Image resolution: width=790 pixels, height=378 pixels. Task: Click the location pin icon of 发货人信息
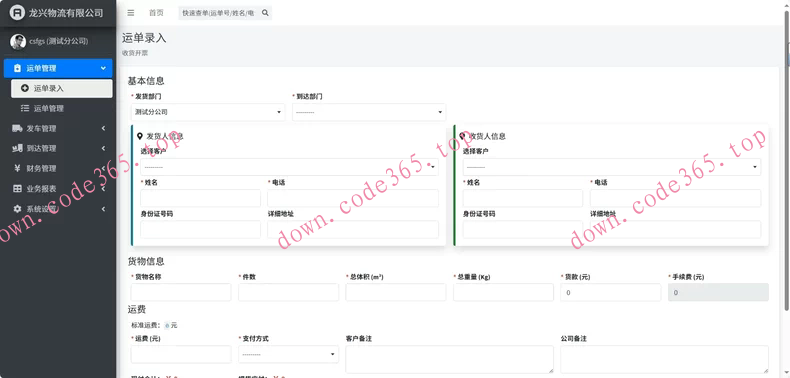coord(140,136)
